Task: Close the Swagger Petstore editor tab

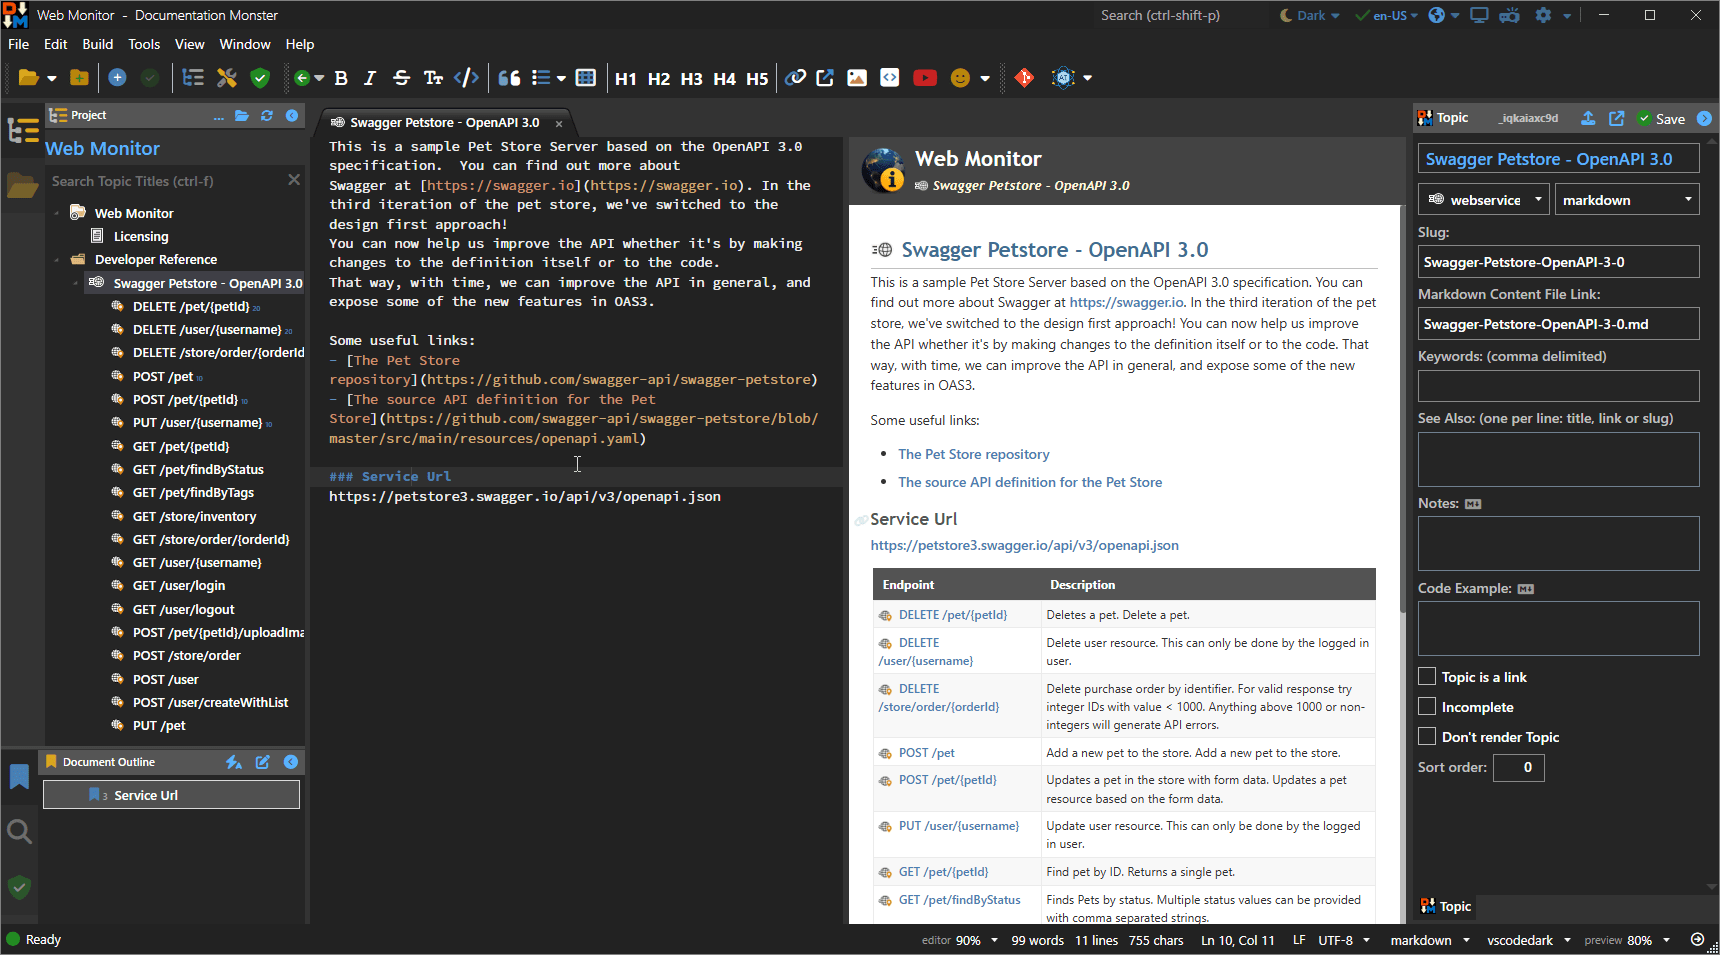Action: (x=559, y=124)
